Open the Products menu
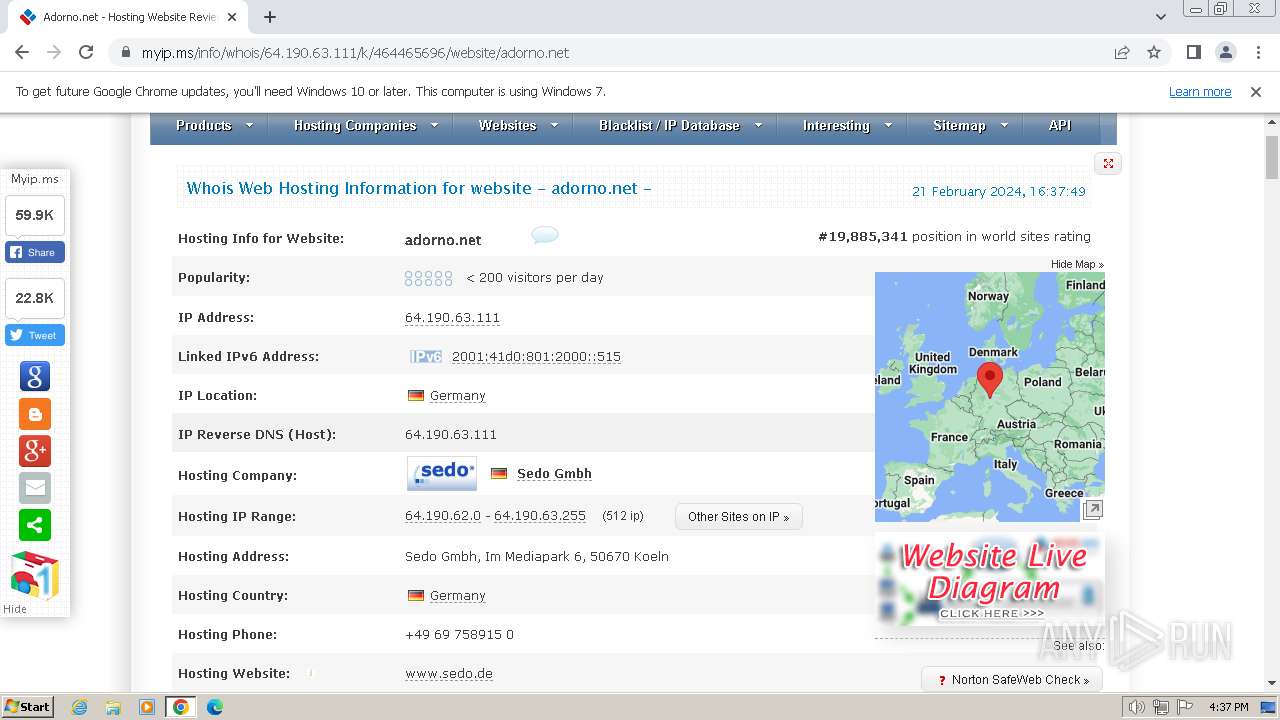This screenshot has width=1280, height=720. pyautogui.click(x=203, y=125)
